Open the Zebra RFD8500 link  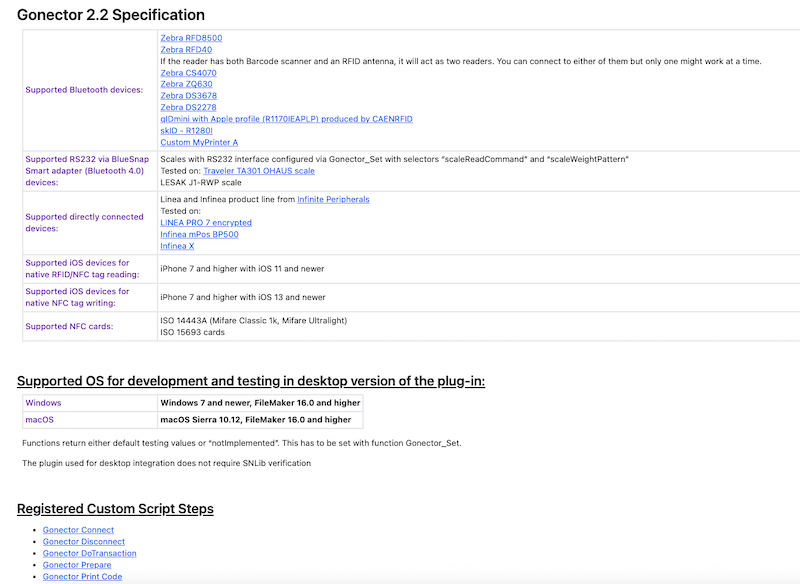(191, 38)
